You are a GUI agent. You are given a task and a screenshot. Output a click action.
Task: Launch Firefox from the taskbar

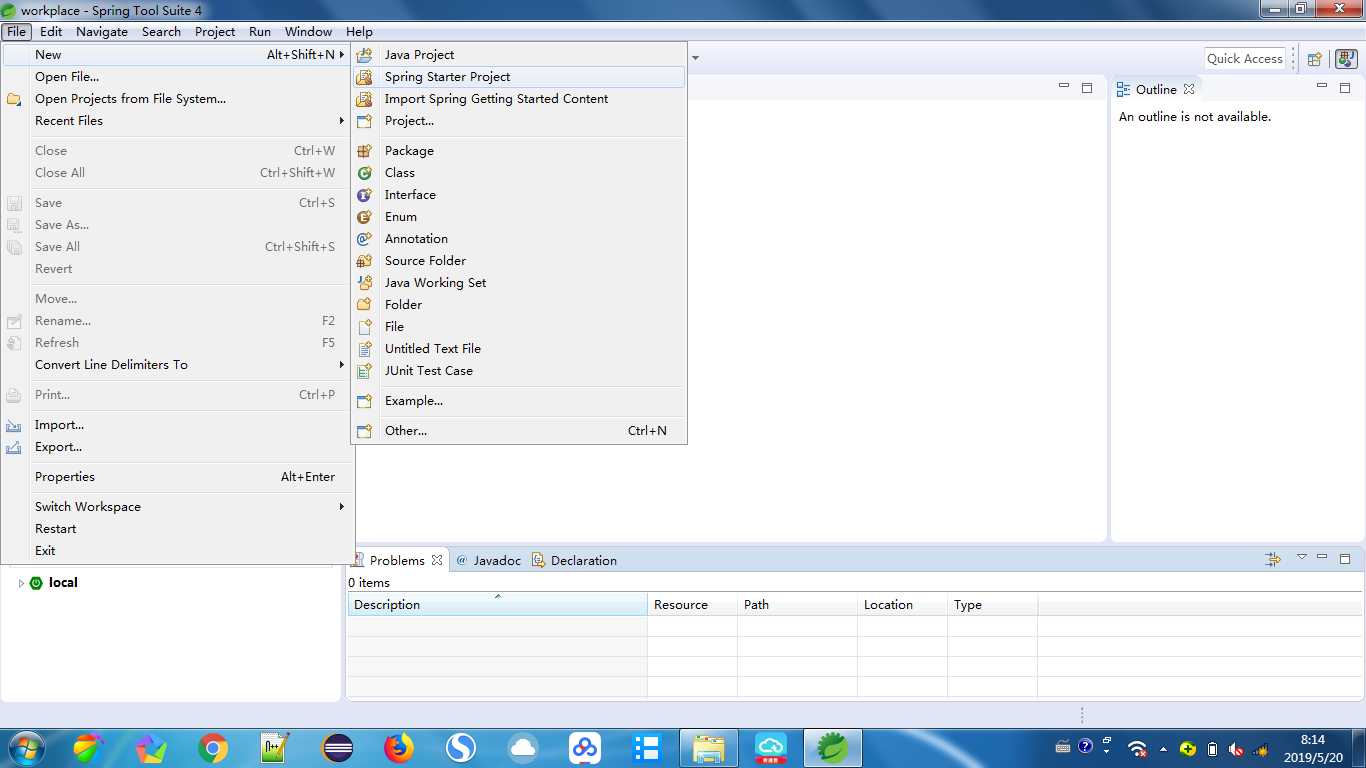399,748
